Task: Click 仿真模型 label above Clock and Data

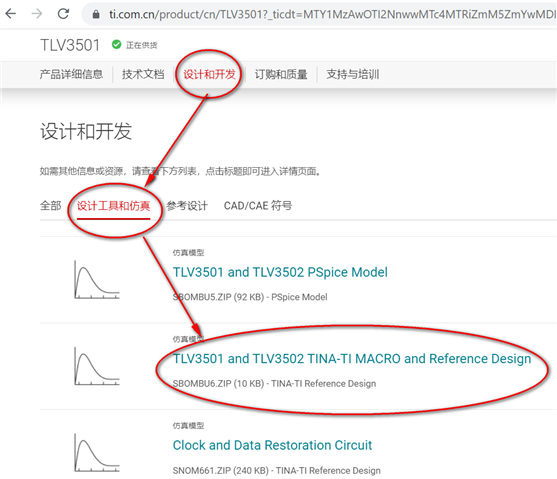Action: point(188,425)
